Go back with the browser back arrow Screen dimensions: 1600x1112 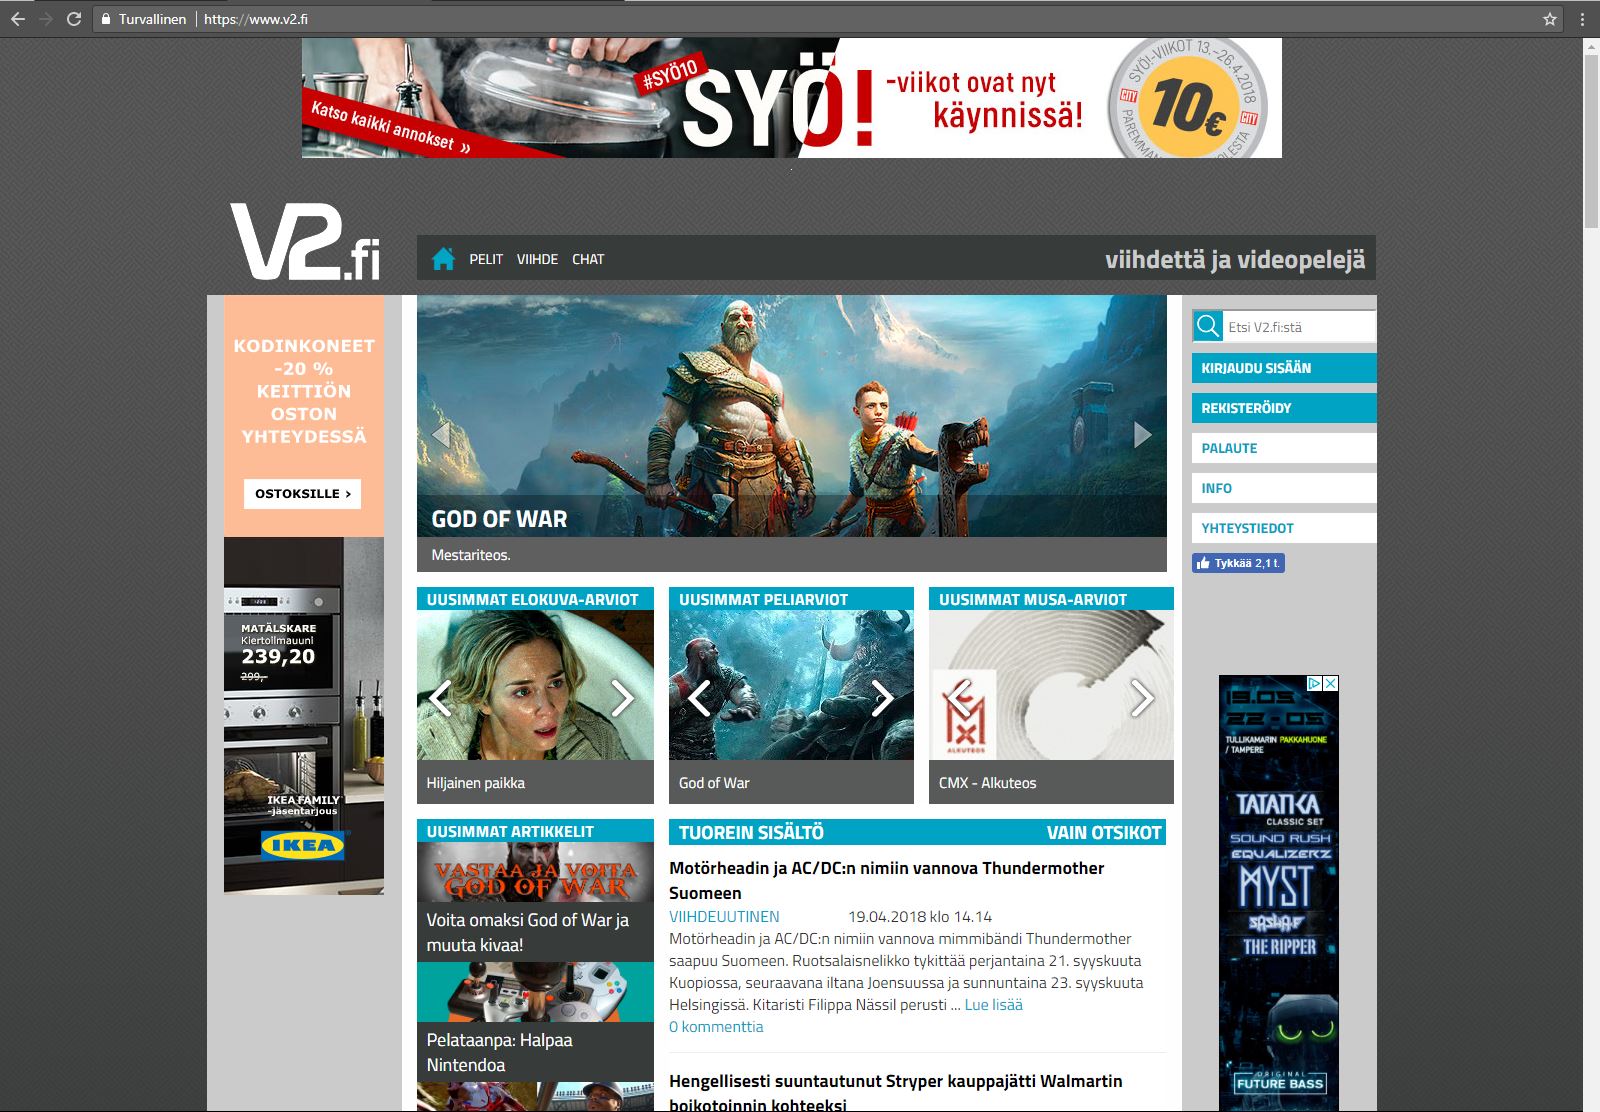(x=17, y=19)
